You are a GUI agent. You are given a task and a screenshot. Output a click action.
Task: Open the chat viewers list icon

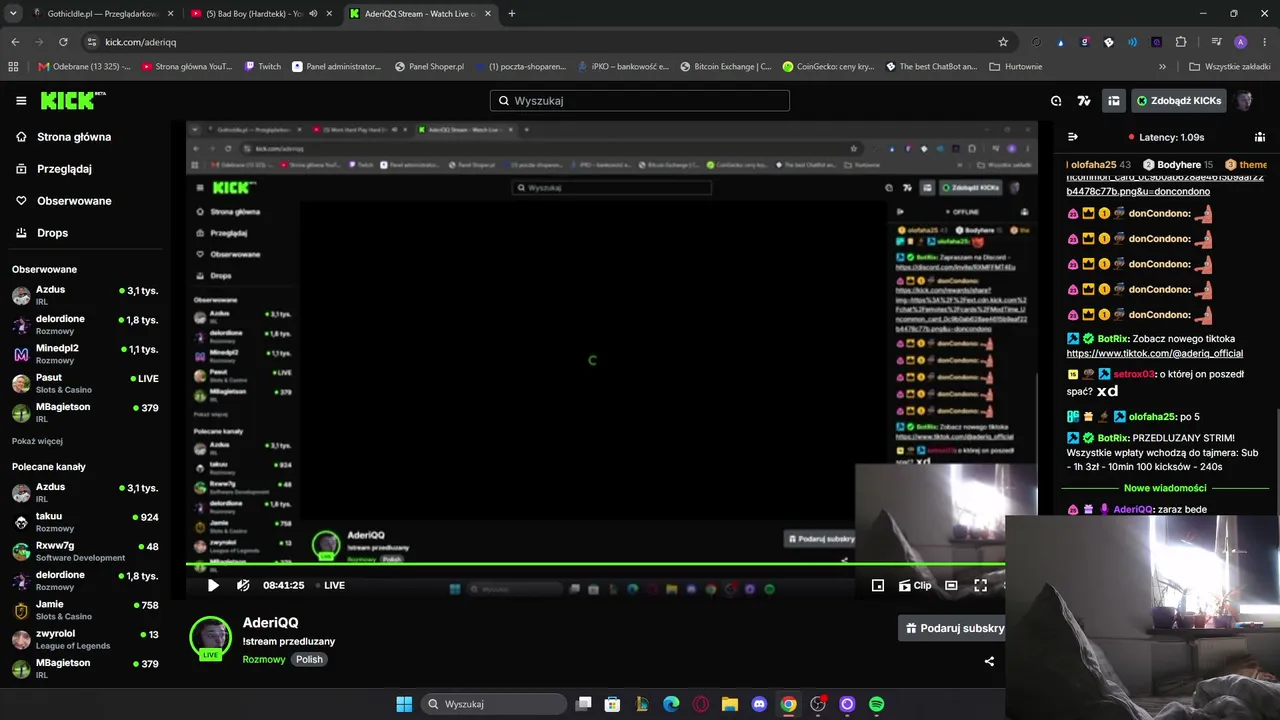coord(1259,137)
